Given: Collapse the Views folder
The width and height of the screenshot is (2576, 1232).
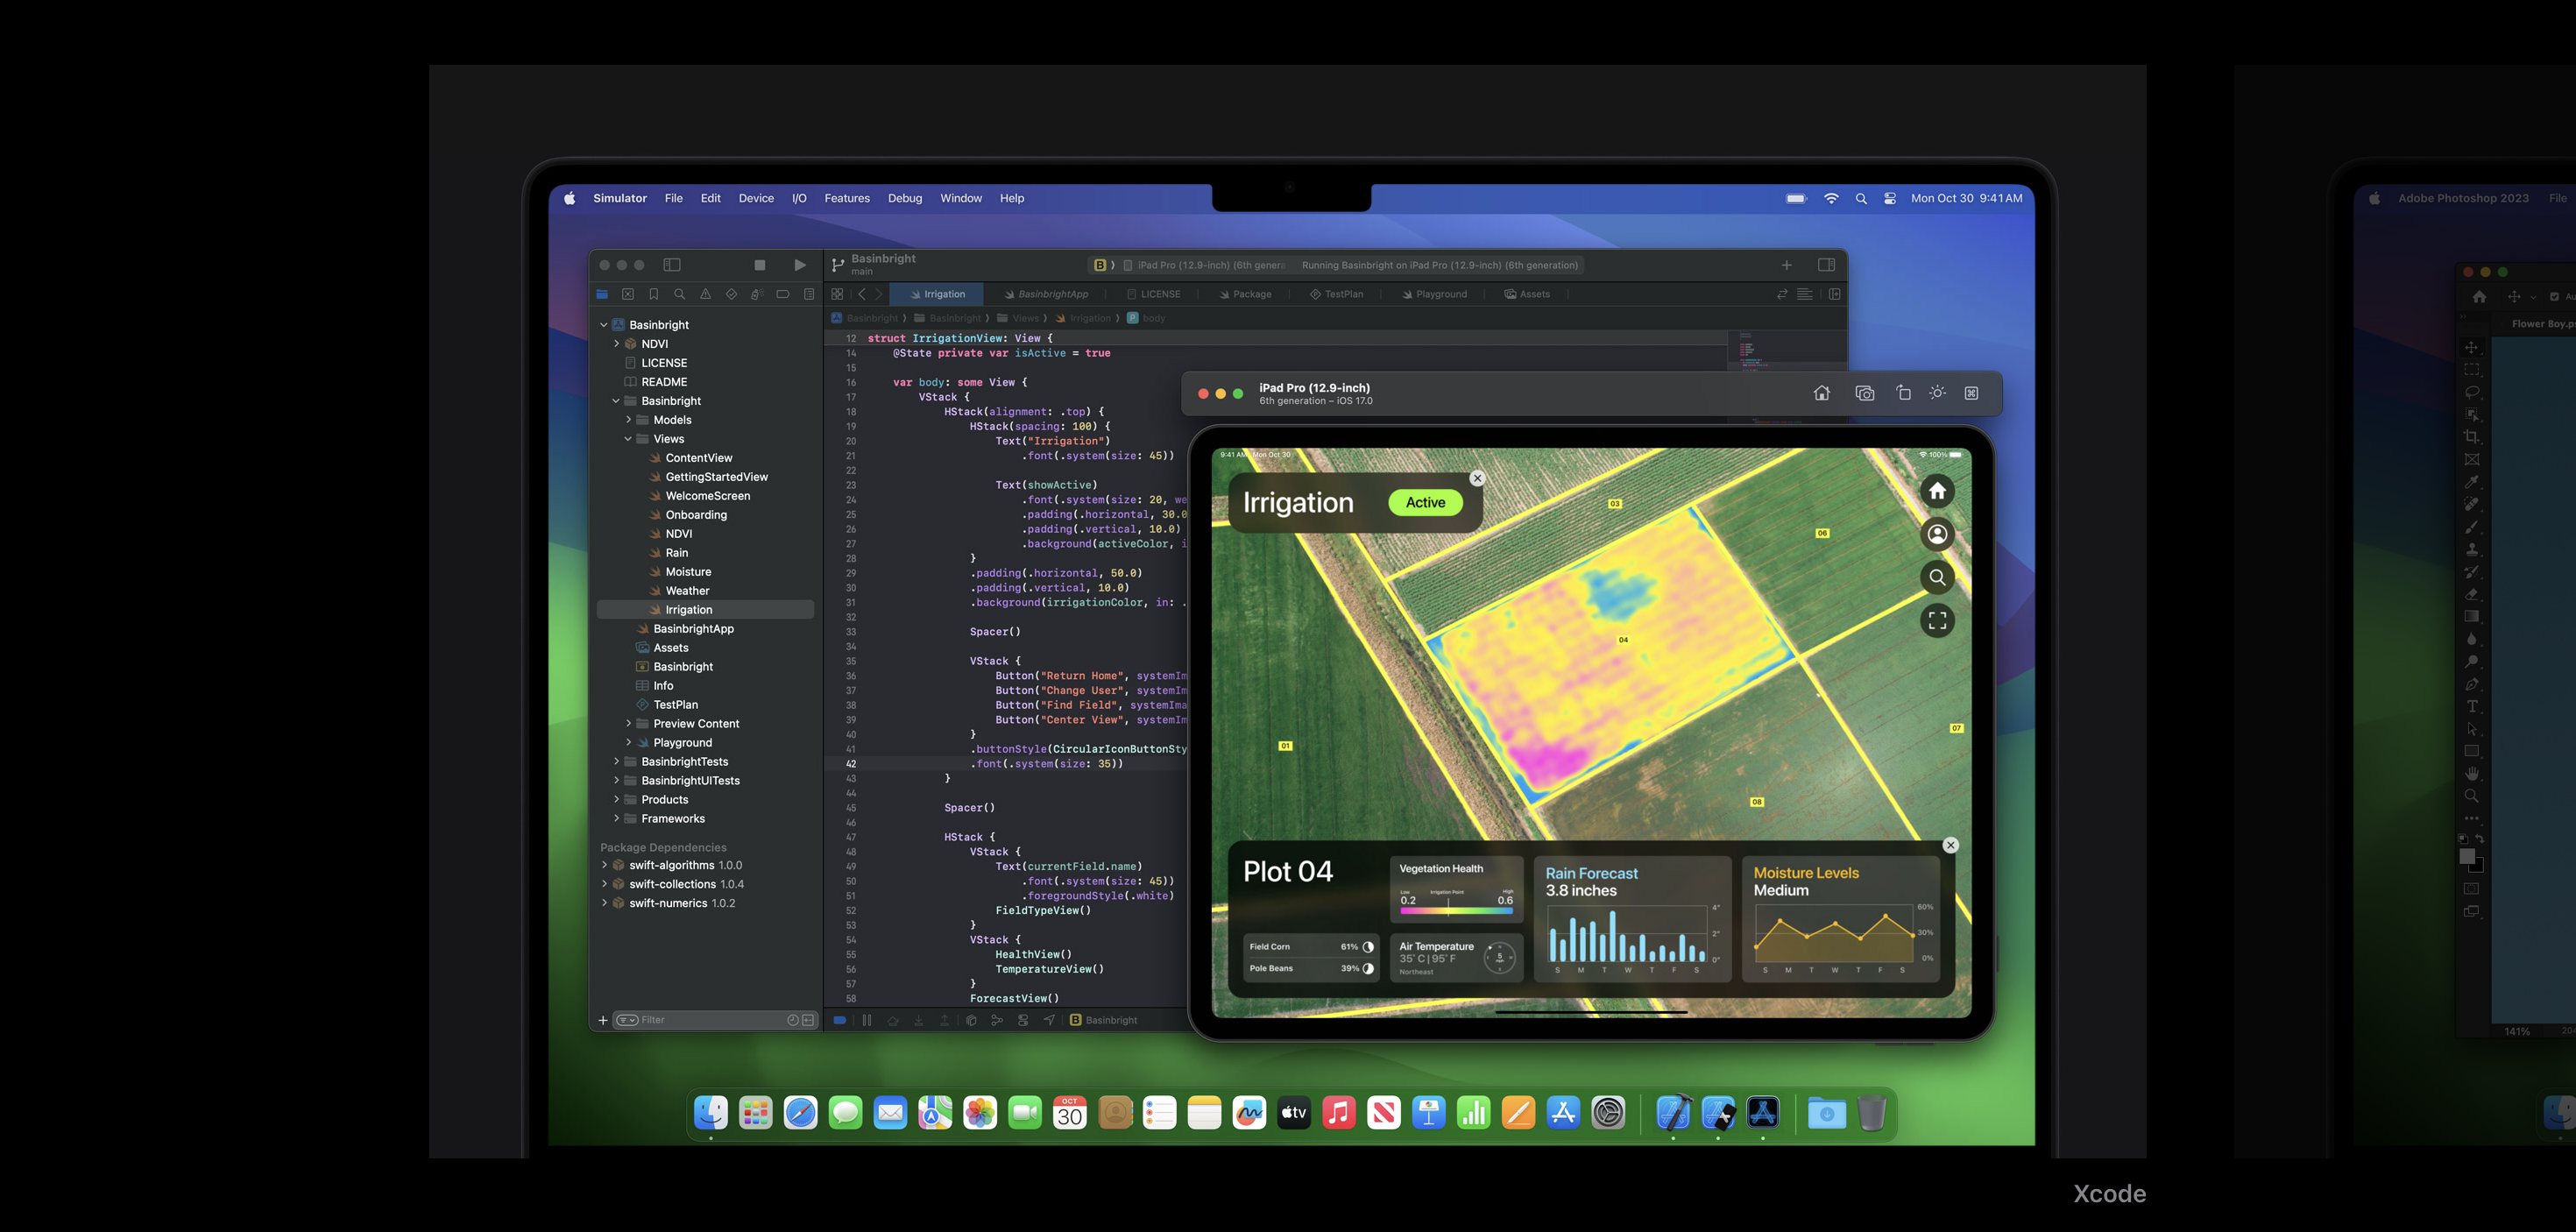Looking at the screenshot, I should pos(628,439).
